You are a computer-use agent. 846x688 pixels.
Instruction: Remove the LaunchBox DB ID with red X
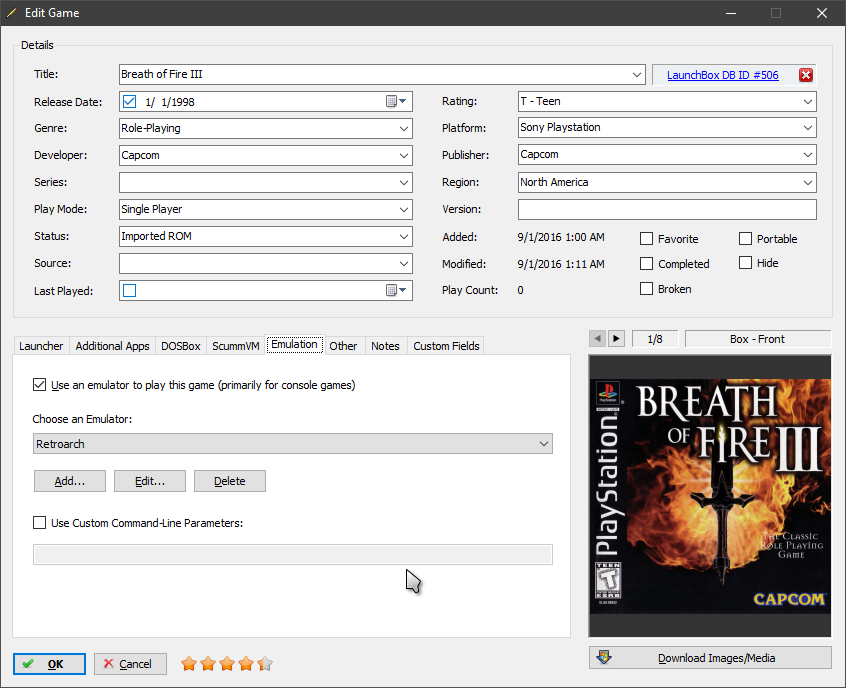click(x=806, y=75)
